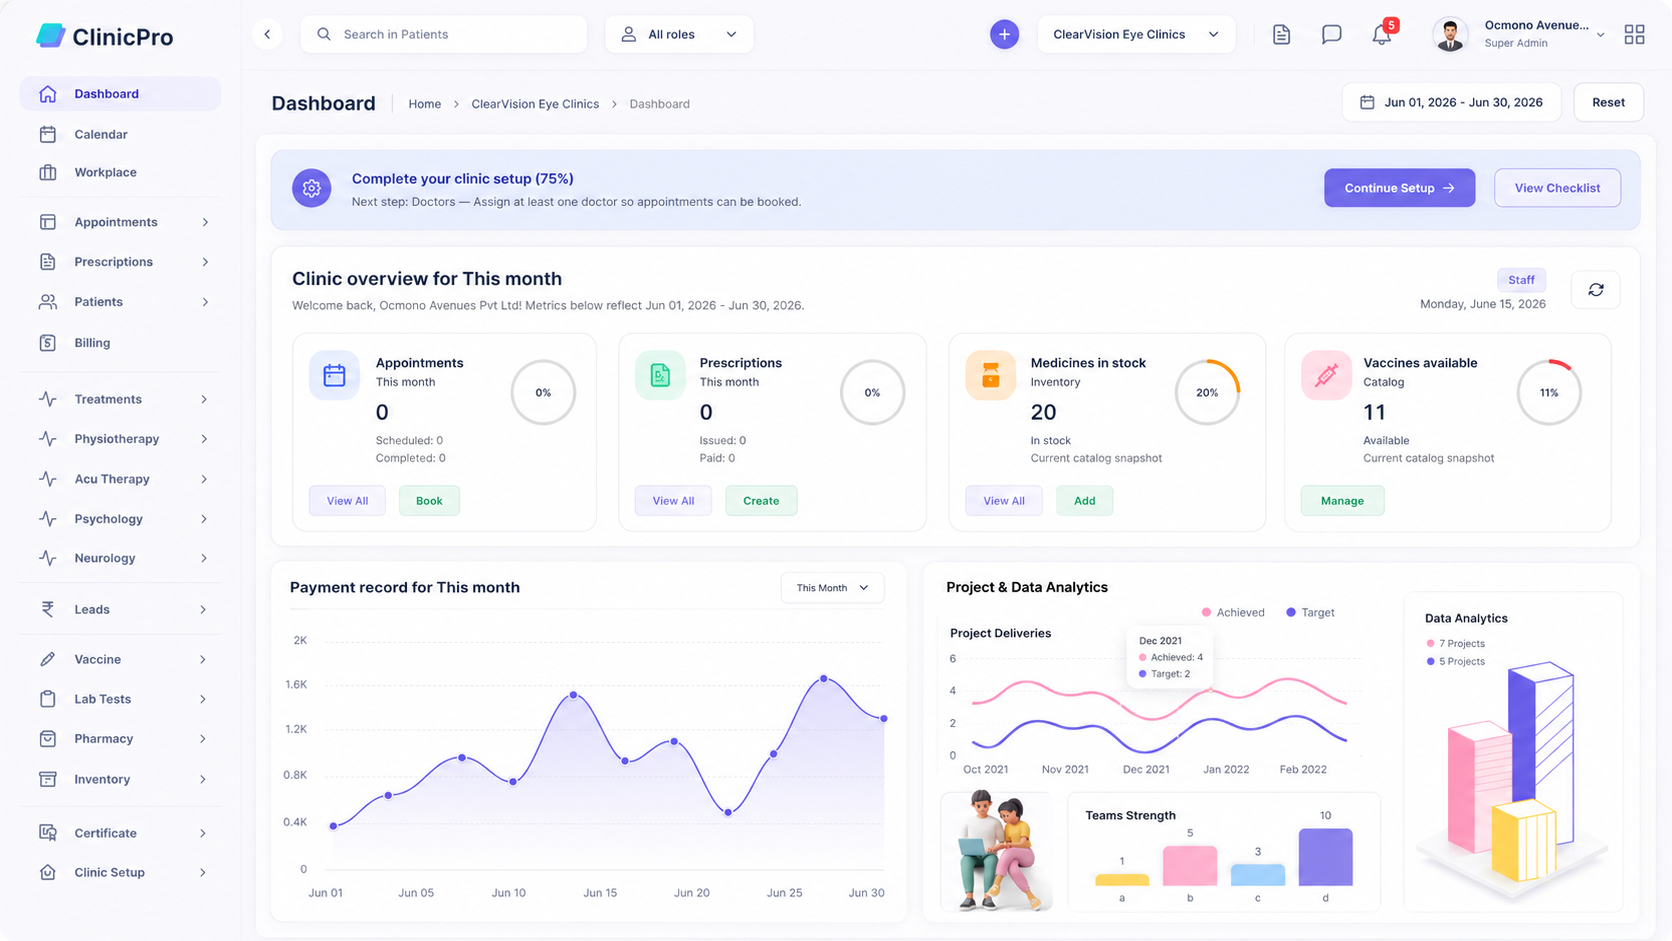The width and height of the screenshot is (1672, 941).
Task: Click the Clinic Setup house icon
Action: click(x=47, y=872)
